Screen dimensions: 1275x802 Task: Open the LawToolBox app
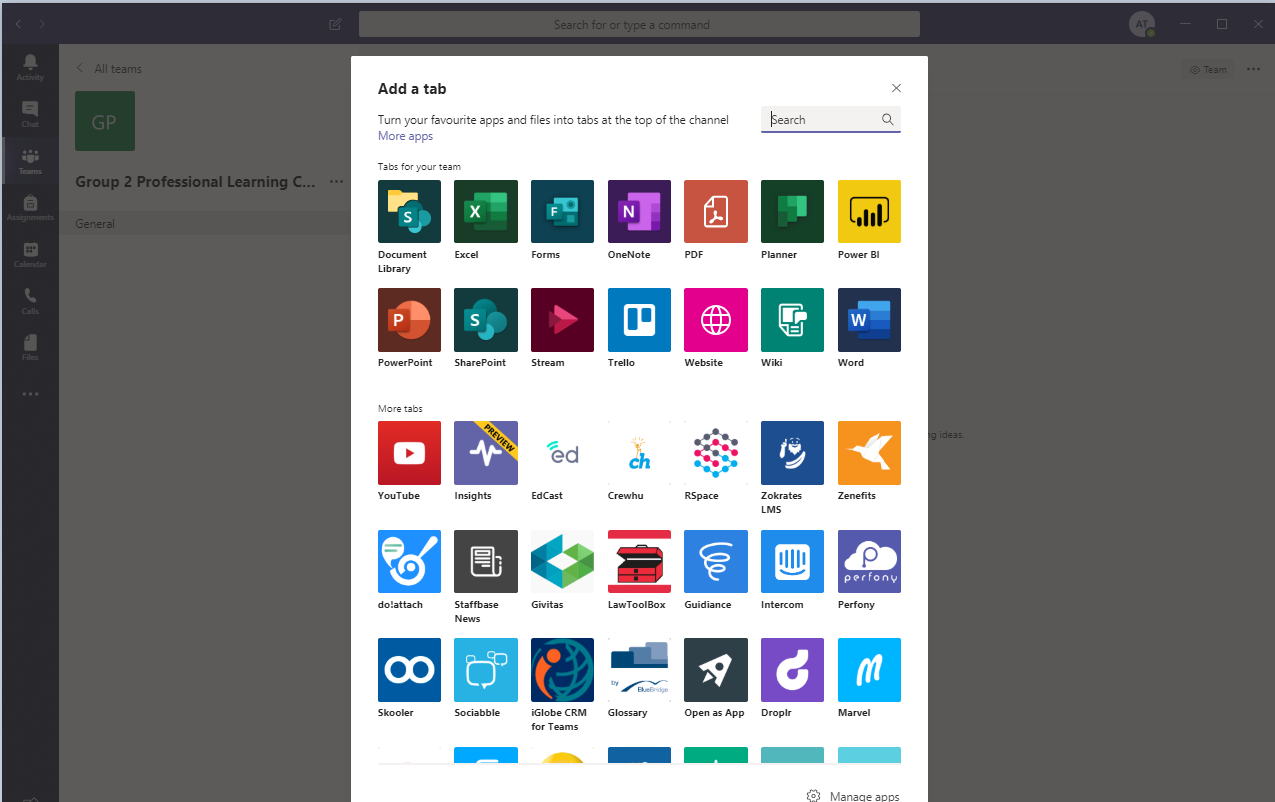[x=639, y=562]
